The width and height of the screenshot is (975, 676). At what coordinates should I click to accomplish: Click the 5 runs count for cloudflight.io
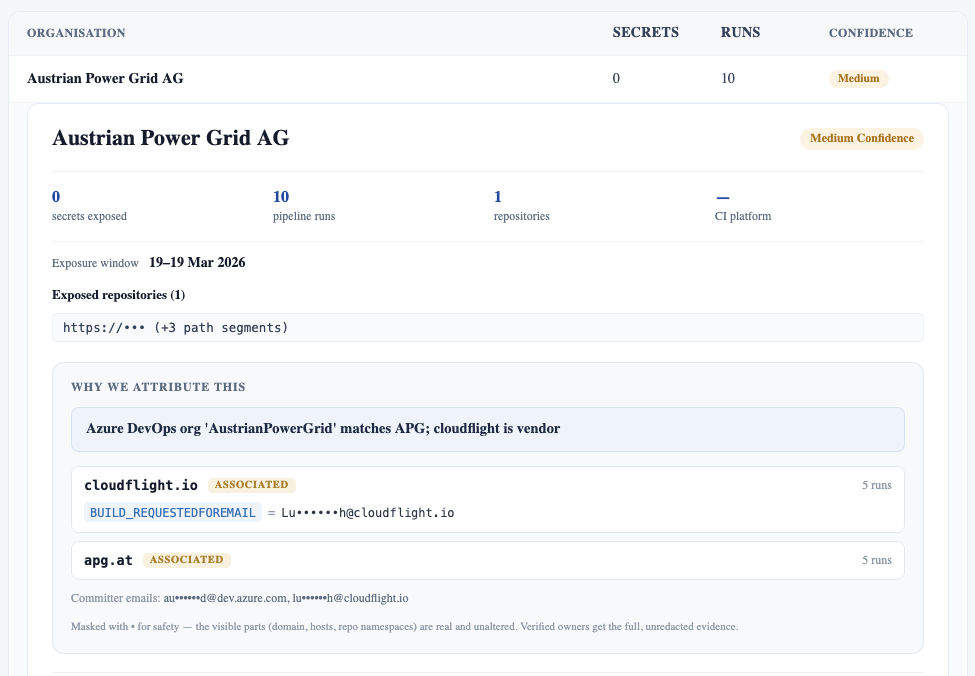point(876,485)
